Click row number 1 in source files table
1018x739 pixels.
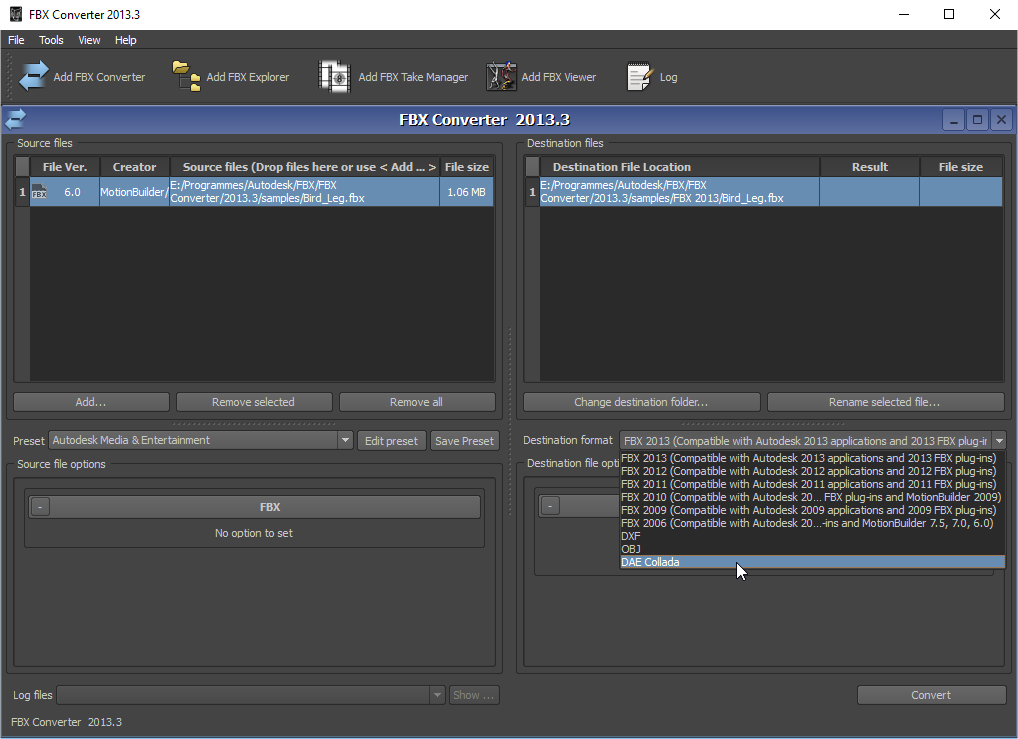[22, 192]
